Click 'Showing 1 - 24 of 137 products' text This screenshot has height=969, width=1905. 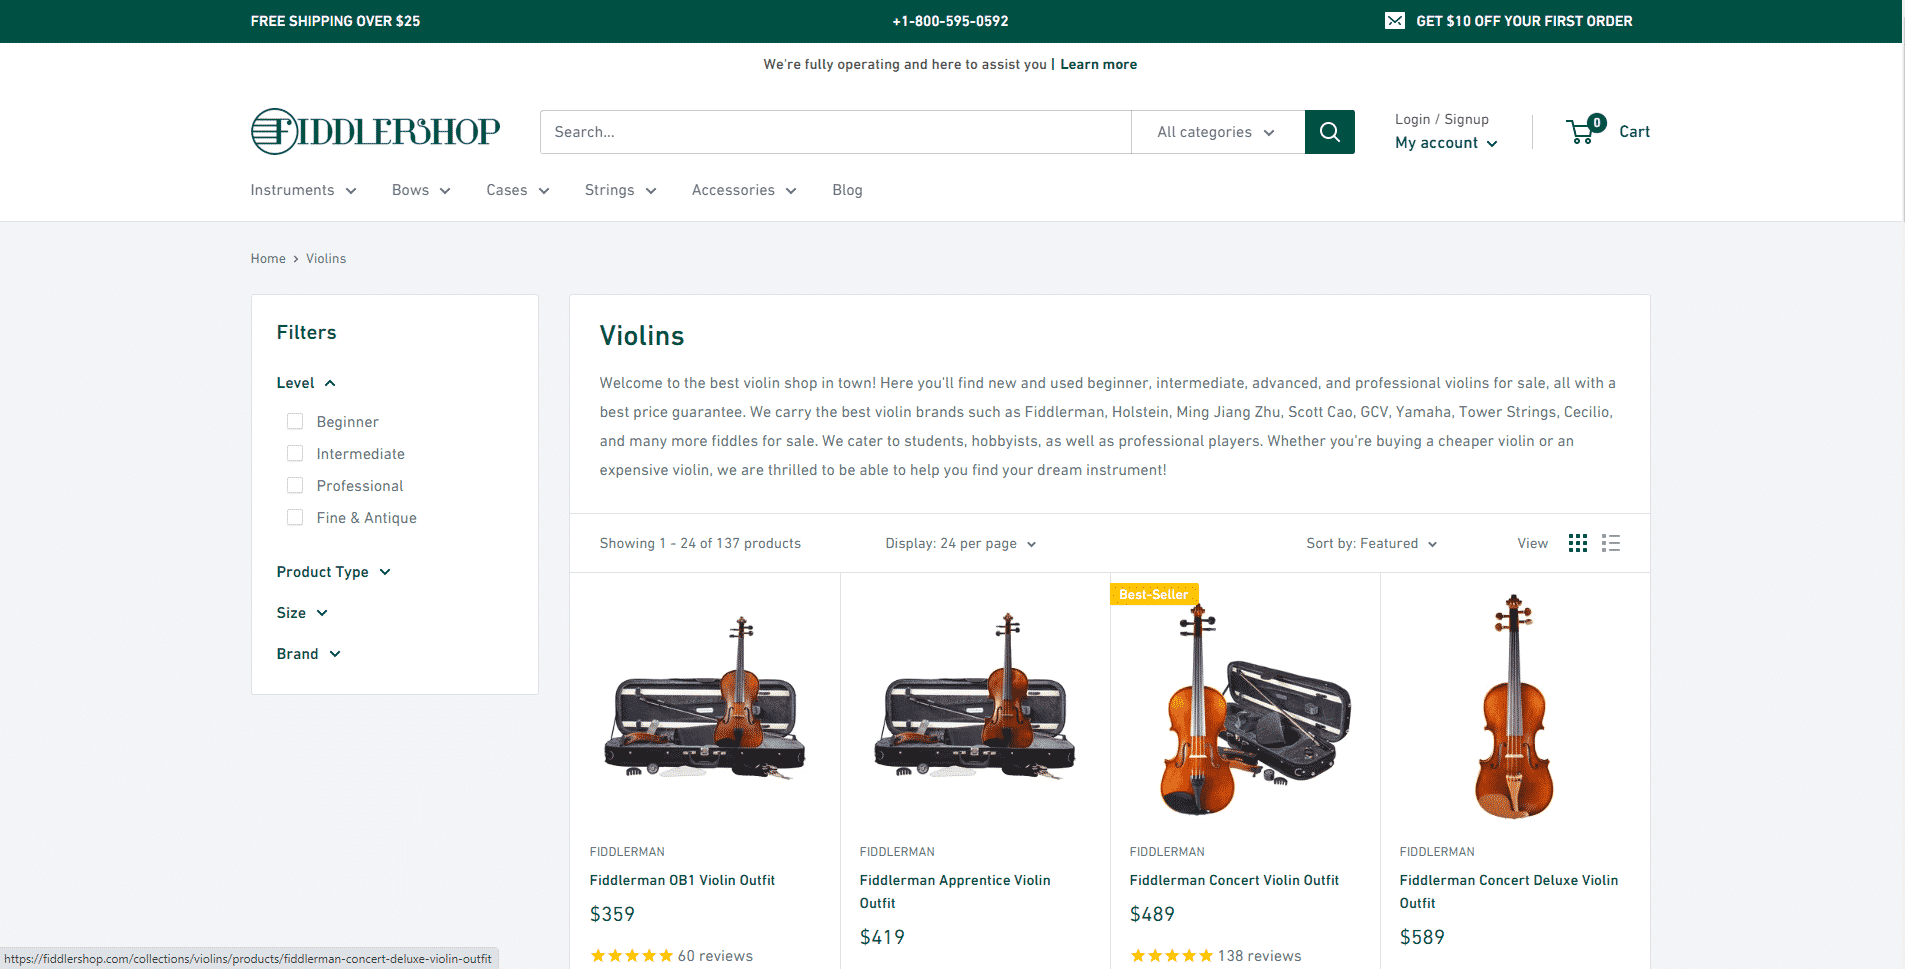pyautogui.click(x=700, y=543)
